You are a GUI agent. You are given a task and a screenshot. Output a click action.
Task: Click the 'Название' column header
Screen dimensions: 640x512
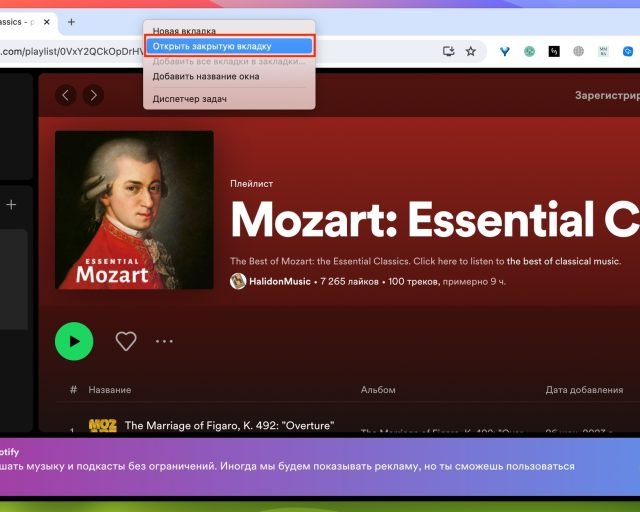tap(110, 390)
